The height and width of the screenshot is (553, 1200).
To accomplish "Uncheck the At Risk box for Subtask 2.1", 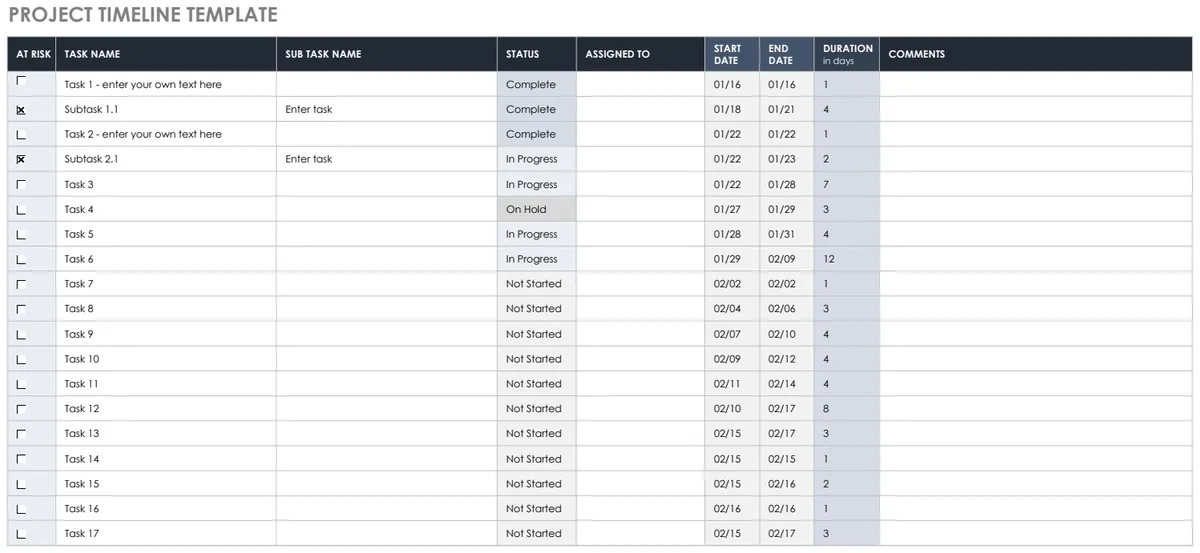I will coord(21,159).
